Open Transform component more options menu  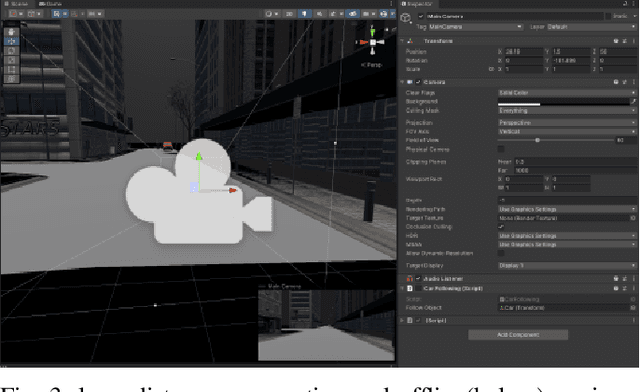pos(634,41)
